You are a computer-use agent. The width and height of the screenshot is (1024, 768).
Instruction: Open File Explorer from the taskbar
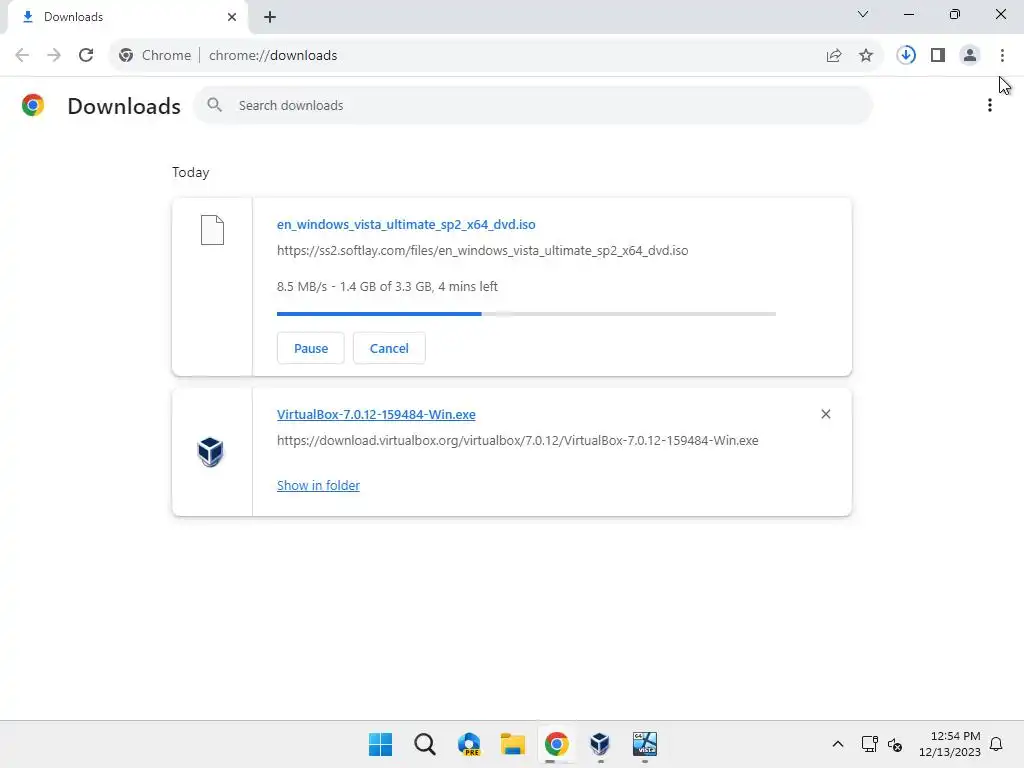coord(513,744)
